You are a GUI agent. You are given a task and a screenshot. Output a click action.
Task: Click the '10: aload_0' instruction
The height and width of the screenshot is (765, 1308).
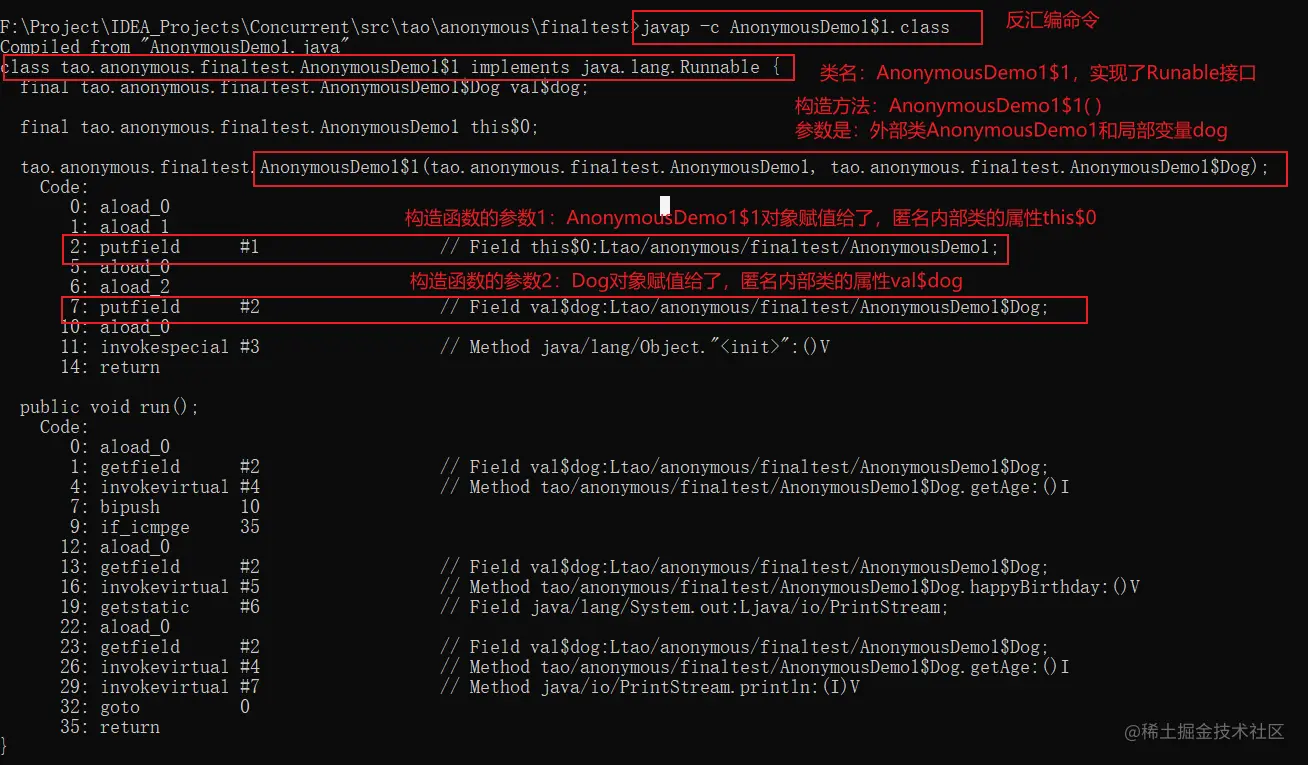pyautogui.click(x=115, y=327)
